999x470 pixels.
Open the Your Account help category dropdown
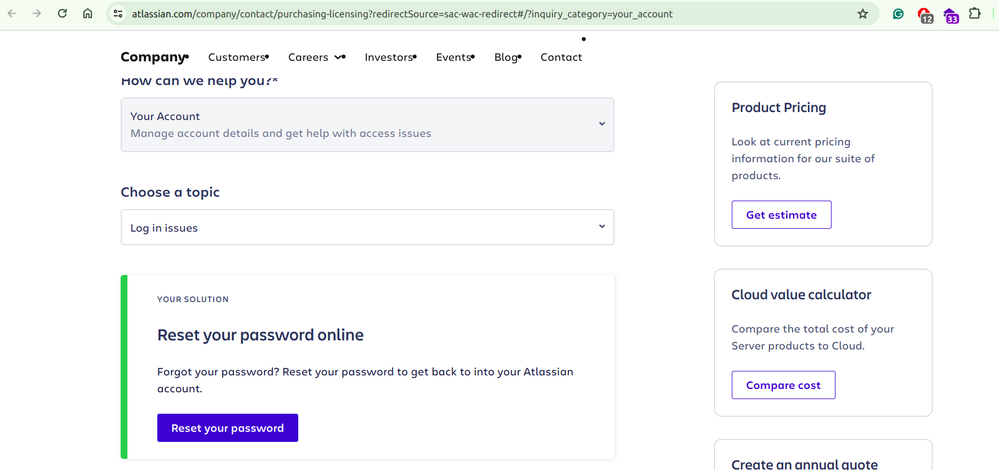coord(368,125)
